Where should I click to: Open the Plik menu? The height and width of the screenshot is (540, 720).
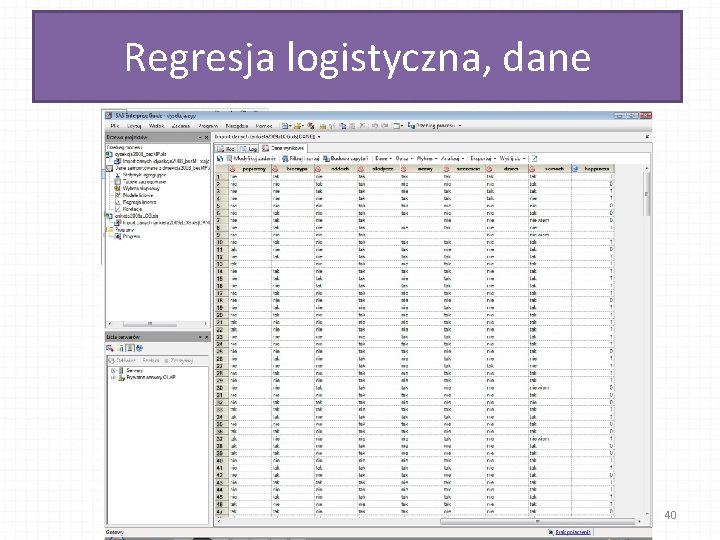pos(115,125)
